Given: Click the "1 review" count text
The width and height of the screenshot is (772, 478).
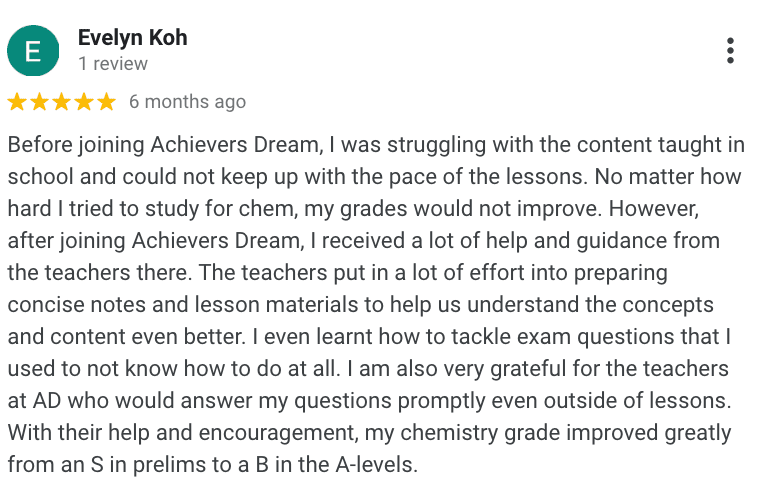Looking at the screenshot, I should 113,64.
